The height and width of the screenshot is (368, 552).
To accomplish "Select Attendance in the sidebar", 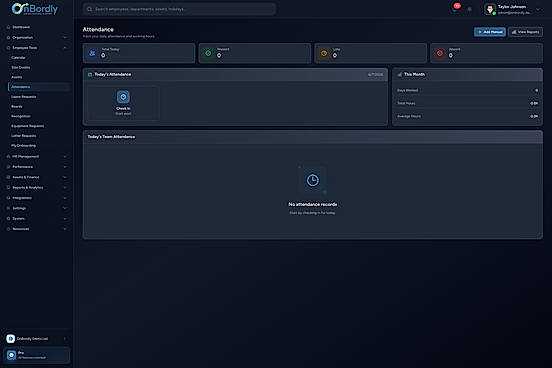I will [39, 87].
